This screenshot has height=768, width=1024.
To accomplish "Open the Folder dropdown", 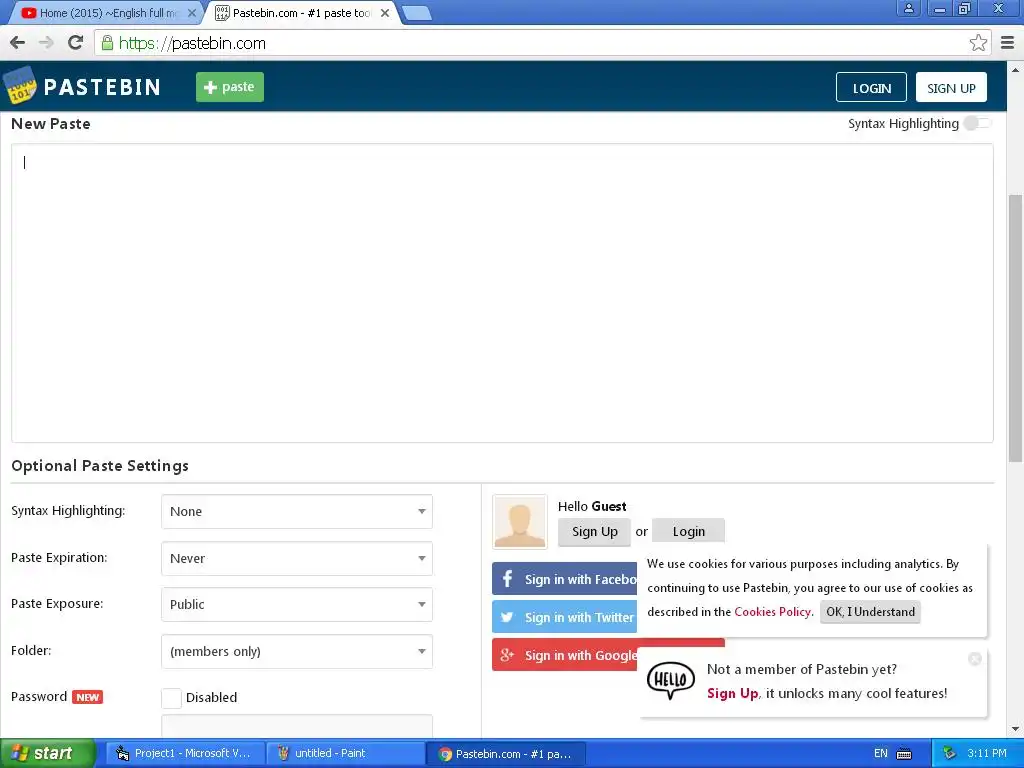I will [296, 651].
